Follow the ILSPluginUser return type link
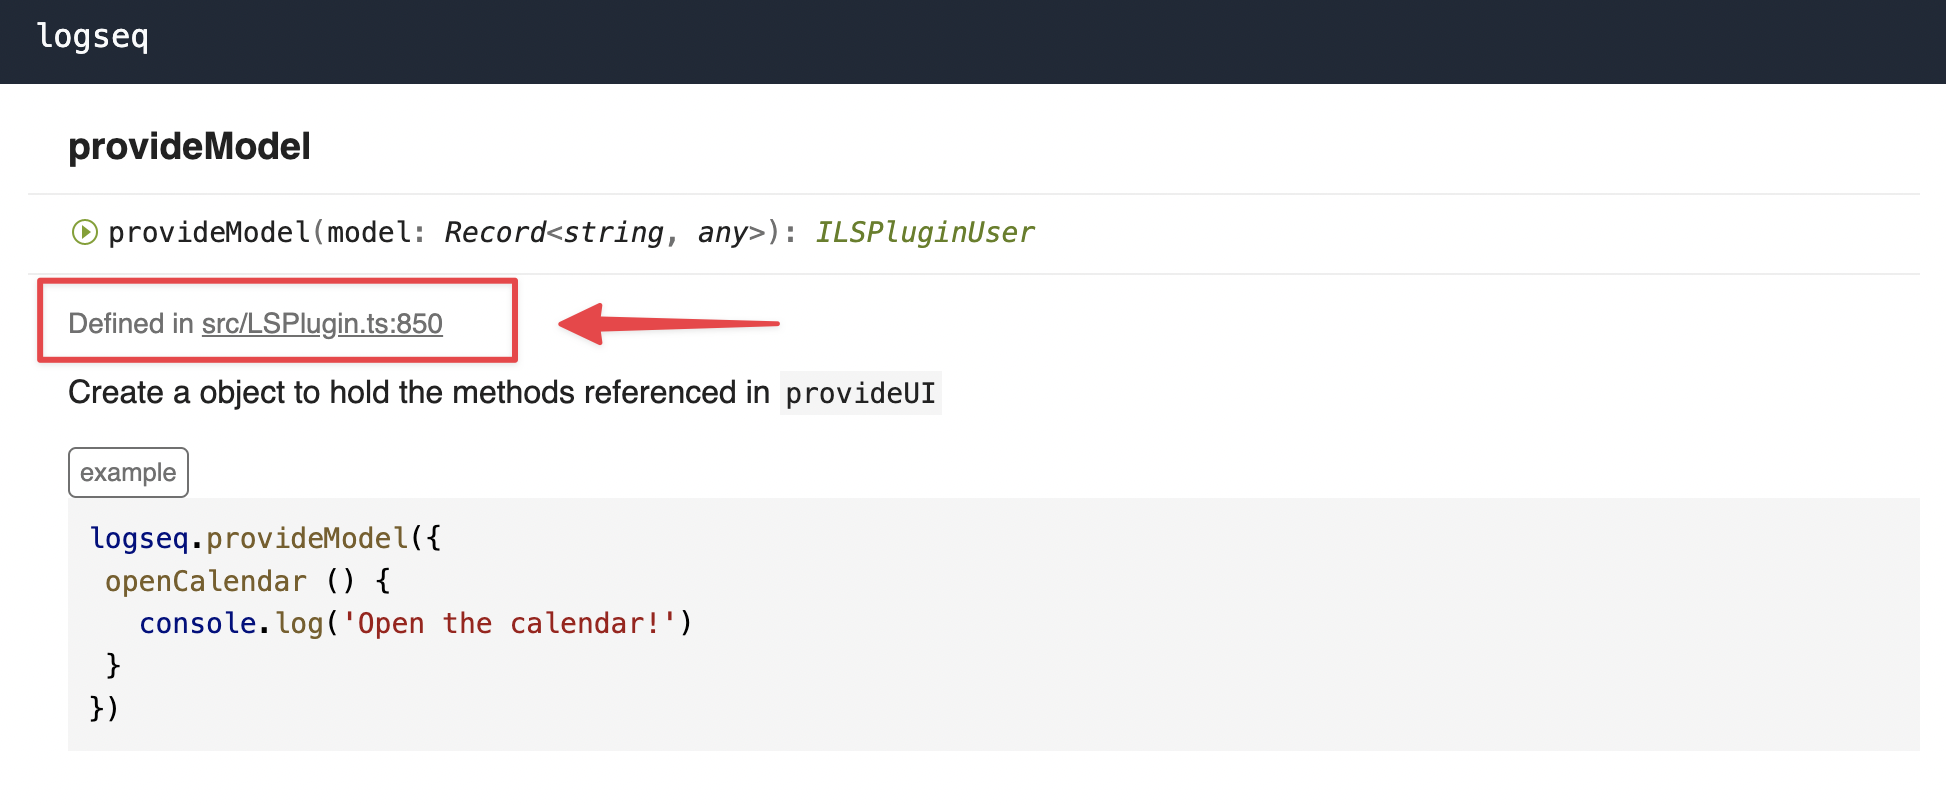This screenshot has height=805, width=1946. click(x=924, y=233)
